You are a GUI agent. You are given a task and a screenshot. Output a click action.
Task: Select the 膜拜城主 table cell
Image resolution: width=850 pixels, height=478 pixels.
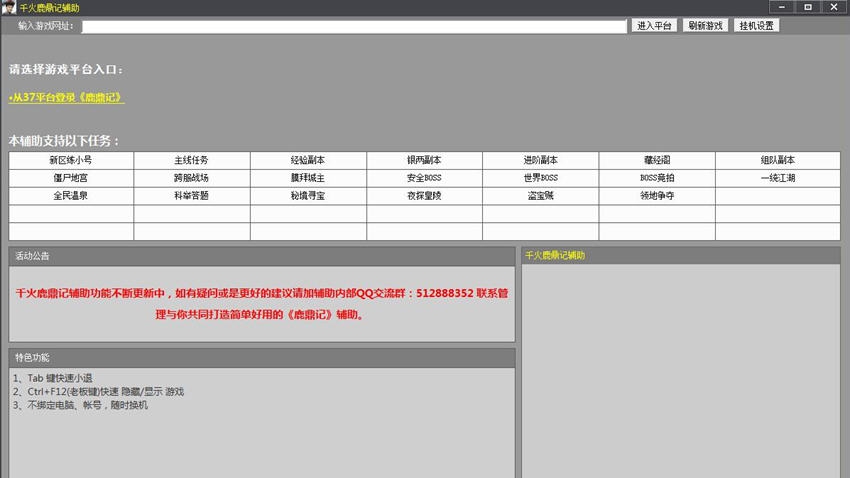point(308,178)
